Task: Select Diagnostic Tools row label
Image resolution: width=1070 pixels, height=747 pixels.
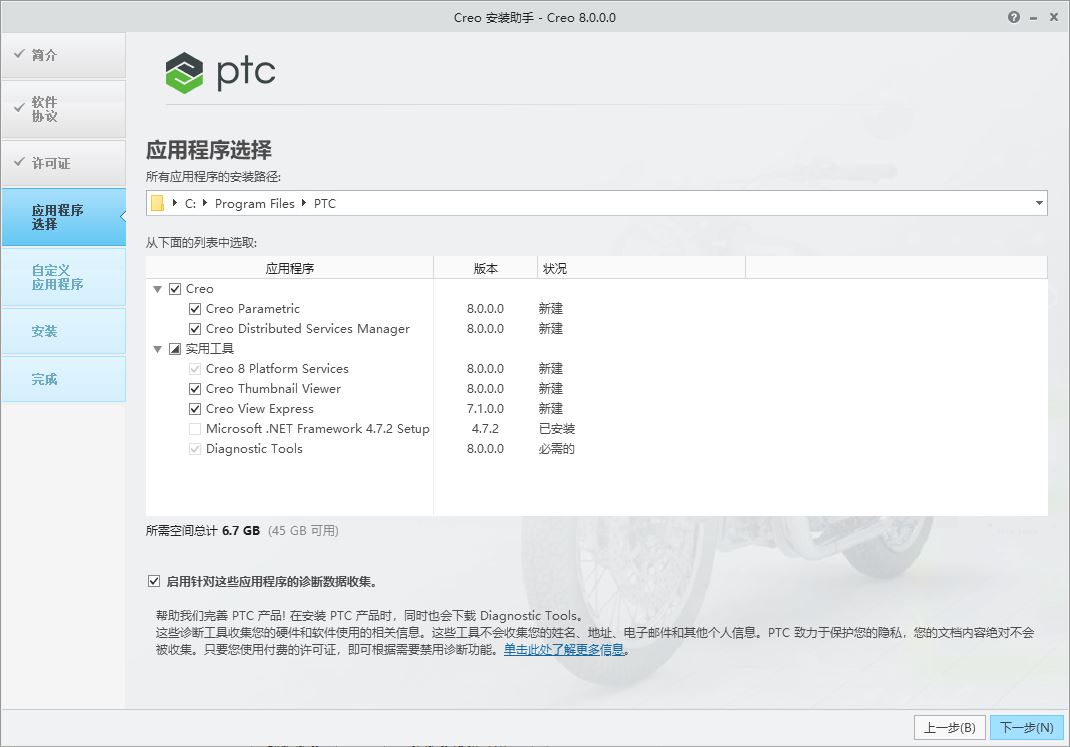Action: (x=254, y=449)
